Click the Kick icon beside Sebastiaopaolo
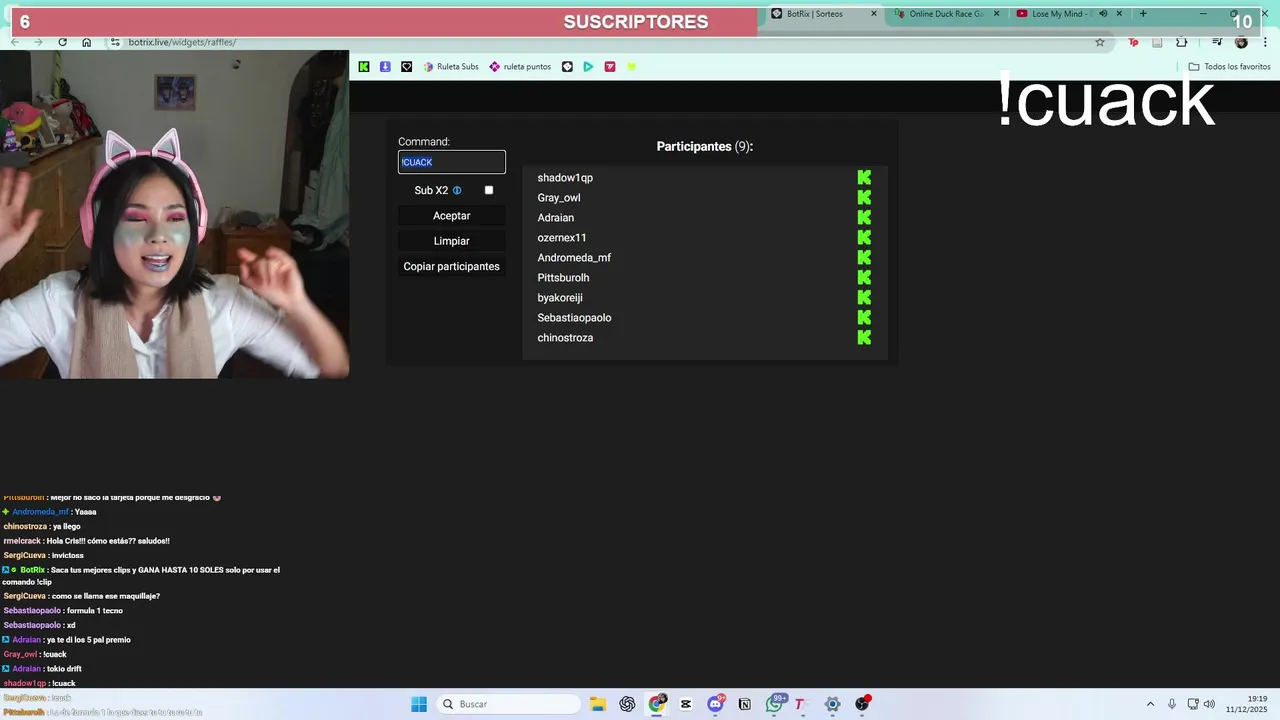Image resolution: width=1280 pixels, height=720 pixels. pos(864,317)
